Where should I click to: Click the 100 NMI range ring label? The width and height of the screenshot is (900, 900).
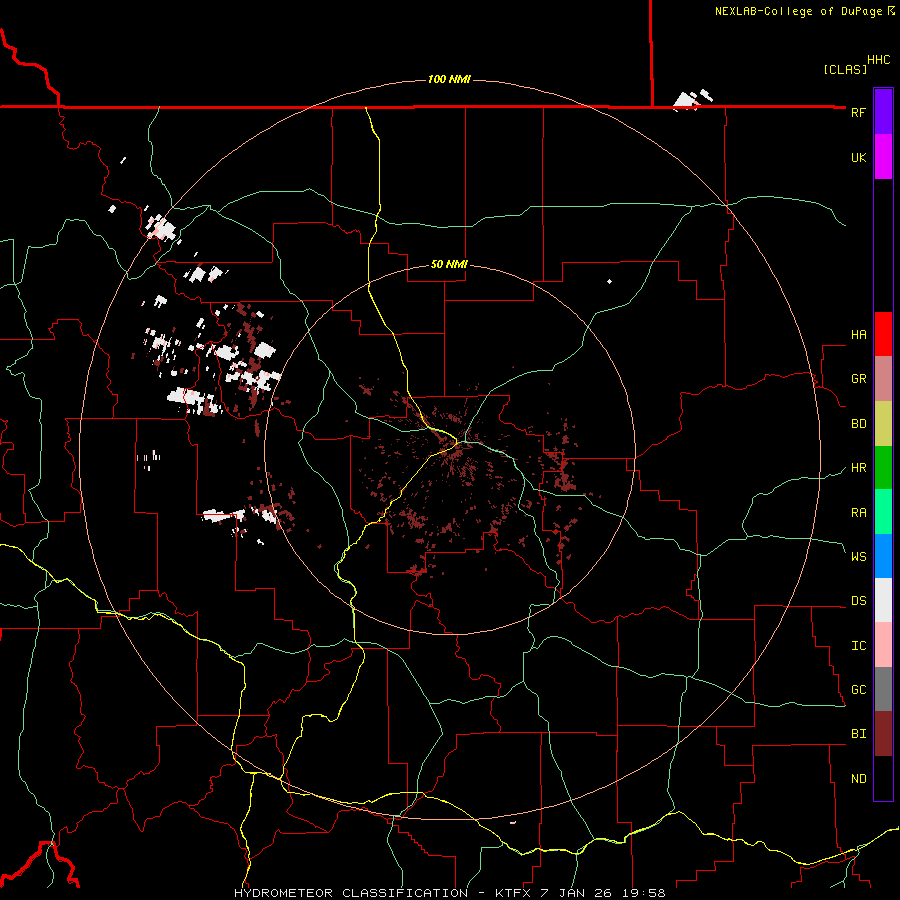pos(449,79)
